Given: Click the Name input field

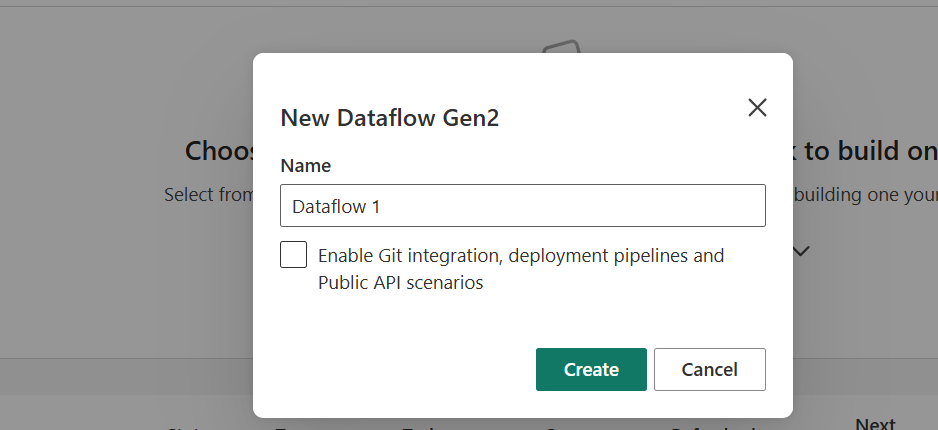Looking at the screenshot, I should 523,206.
